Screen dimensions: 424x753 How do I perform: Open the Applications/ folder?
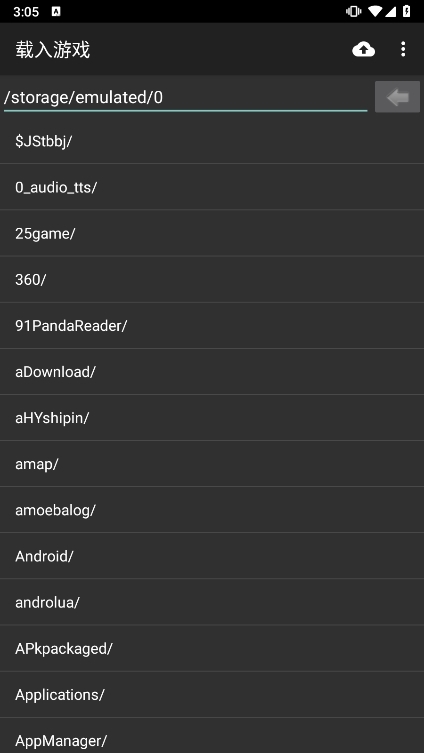(212, 694)
